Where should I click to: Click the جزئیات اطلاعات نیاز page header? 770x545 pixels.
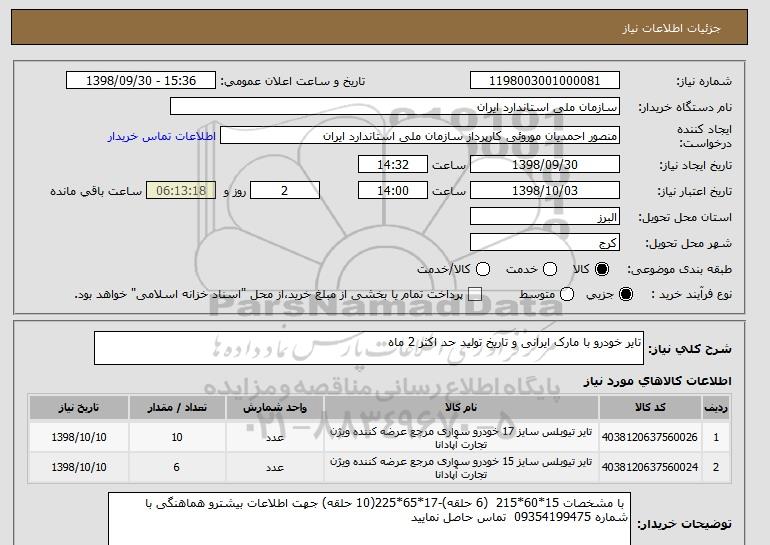[671, 28]
